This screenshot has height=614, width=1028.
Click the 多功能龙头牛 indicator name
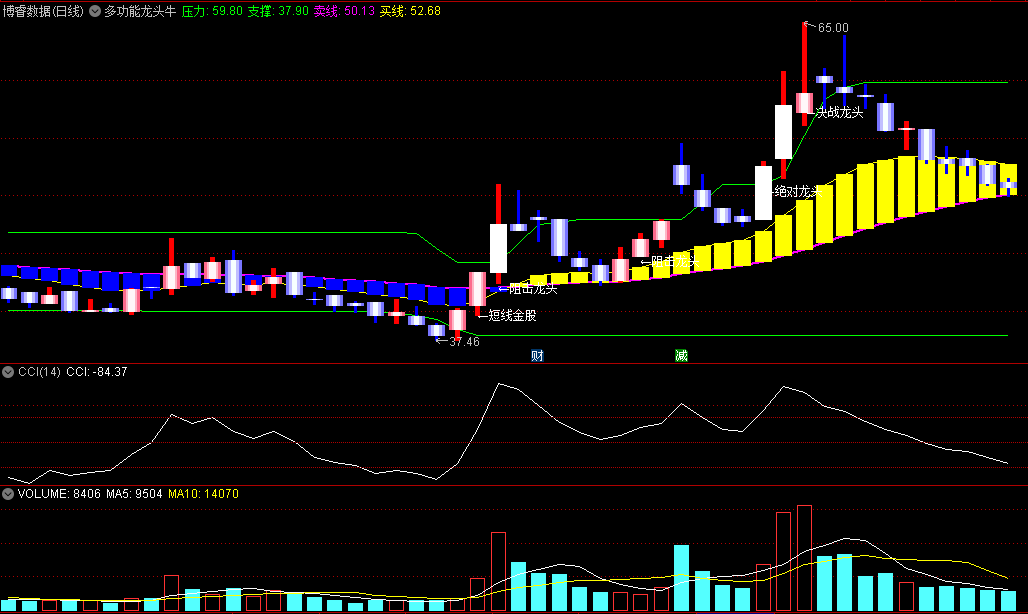140,11
